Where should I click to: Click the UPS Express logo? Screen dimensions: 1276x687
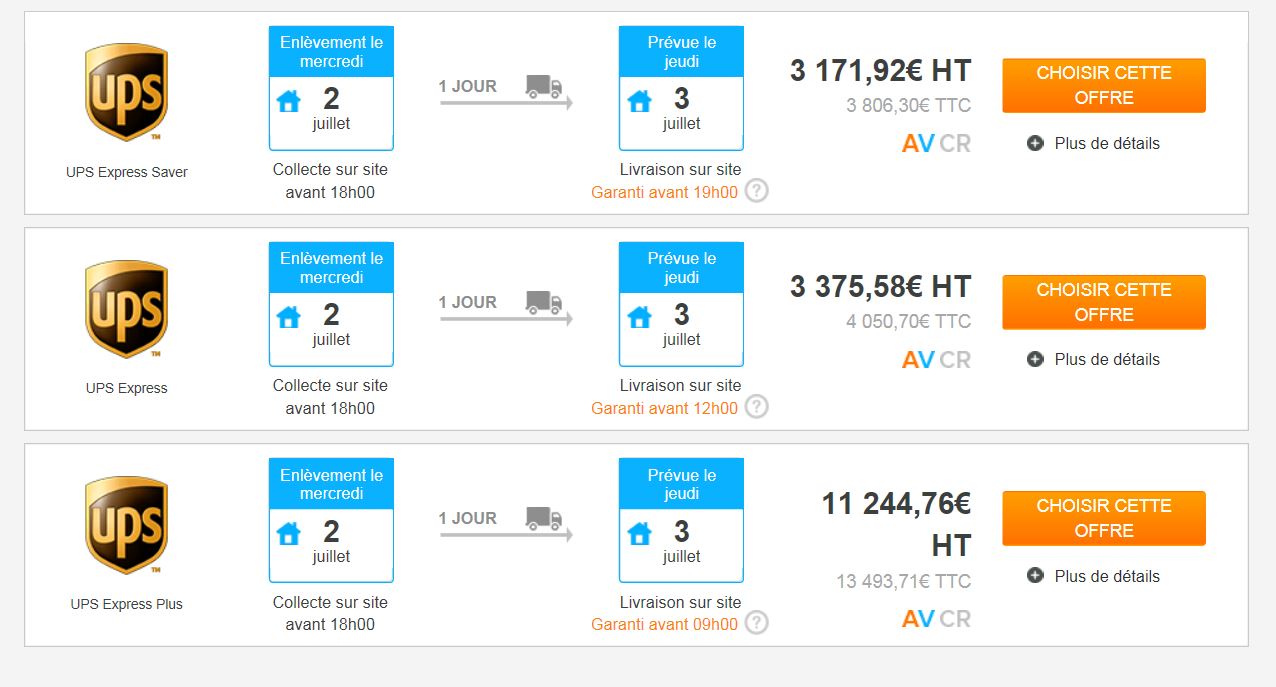126,309
